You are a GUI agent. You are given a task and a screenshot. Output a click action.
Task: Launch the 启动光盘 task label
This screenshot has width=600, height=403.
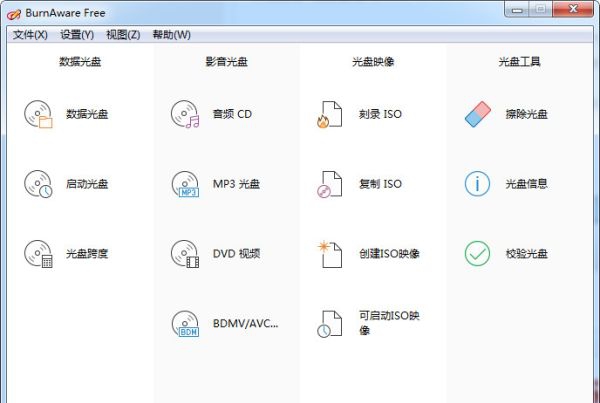click(x=87, y=184)
